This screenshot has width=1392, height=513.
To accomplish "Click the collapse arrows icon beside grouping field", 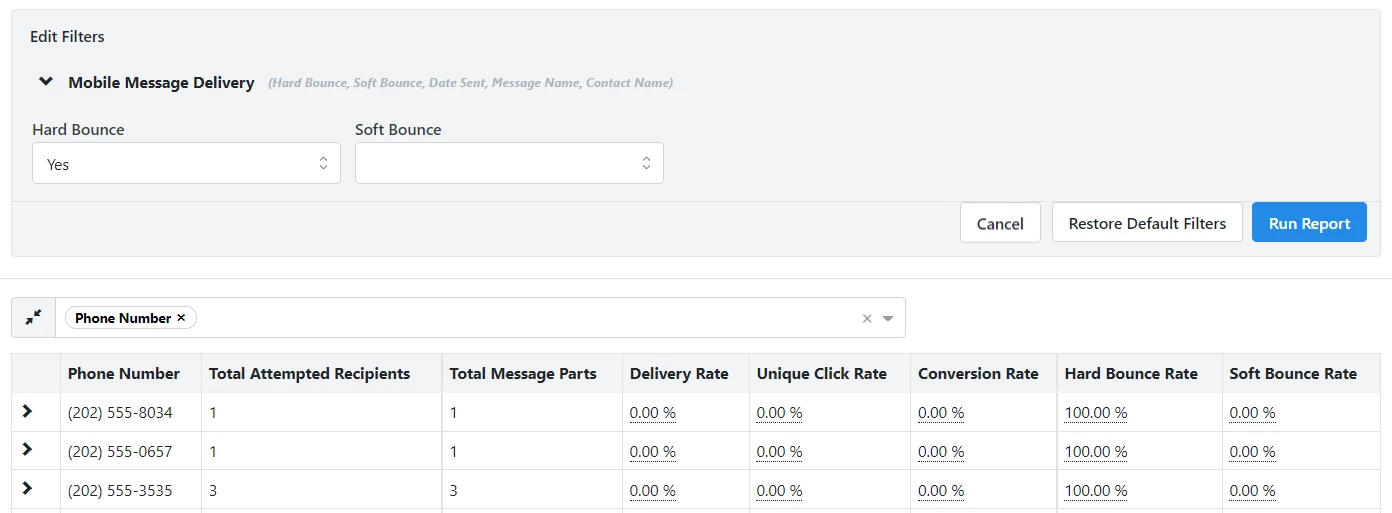I will (34, 317).
